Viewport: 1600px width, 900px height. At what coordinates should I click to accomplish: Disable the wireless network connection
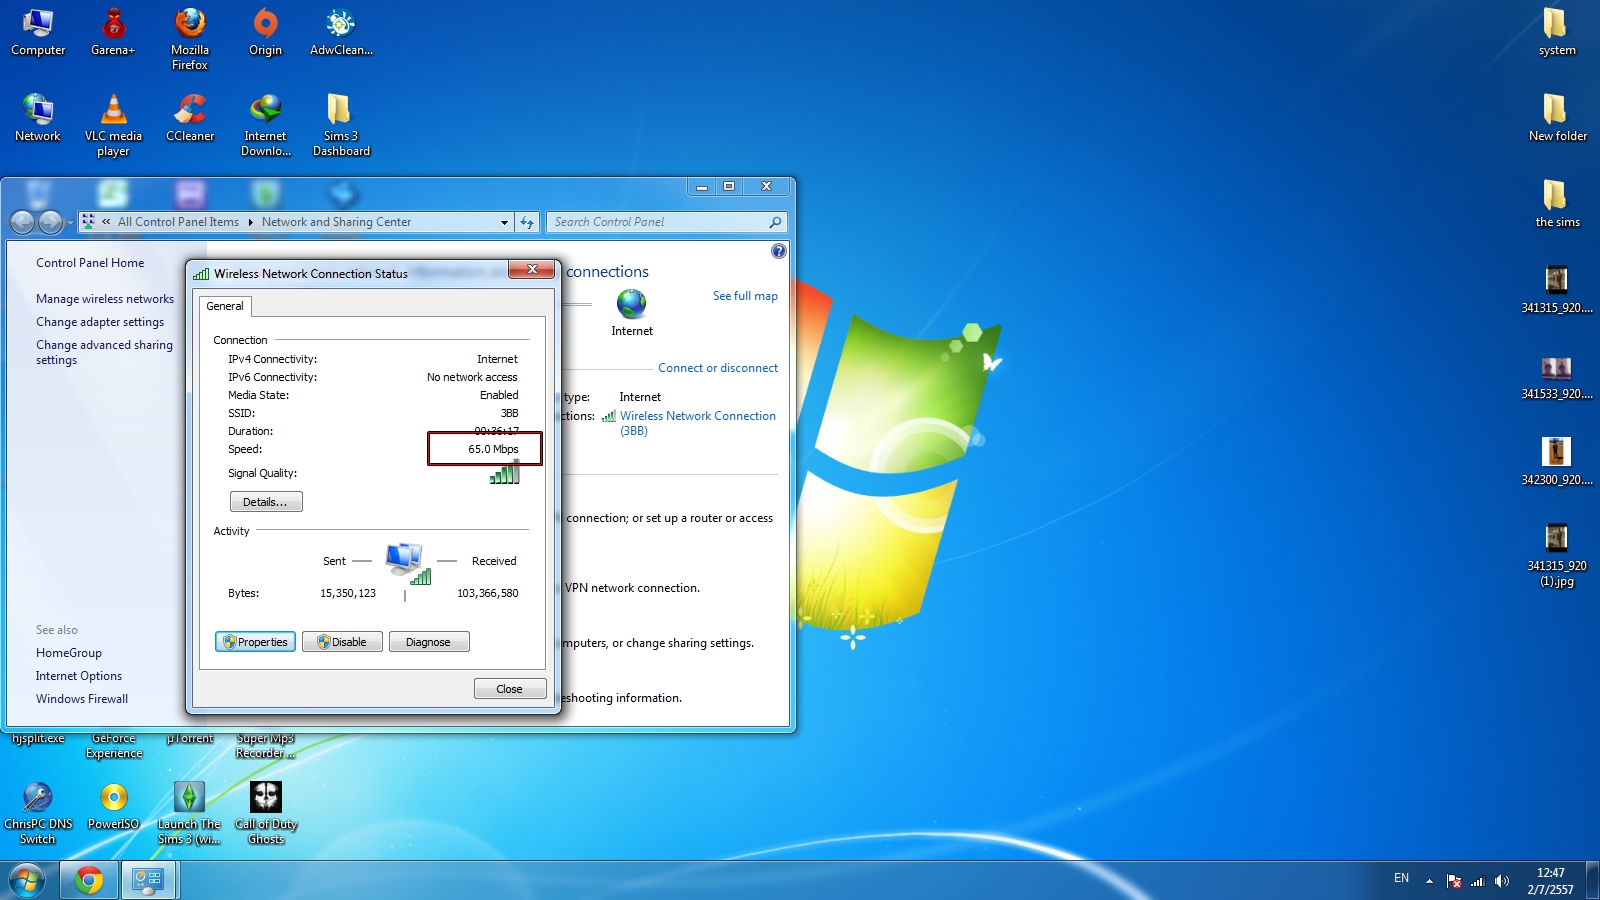[342, 642]
